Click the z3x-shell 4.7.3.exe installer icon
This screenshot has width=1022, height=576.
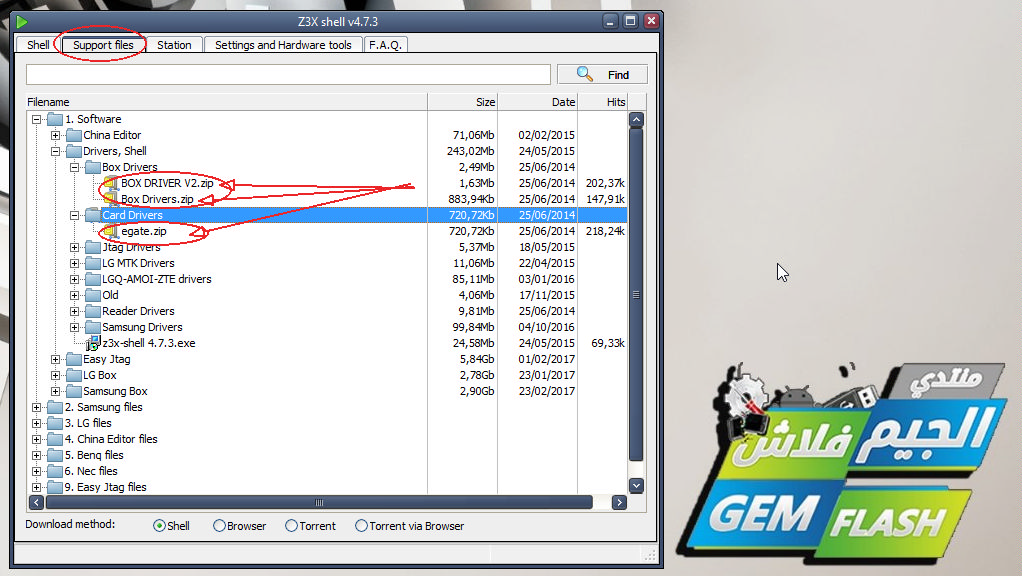(x=93, y=343)
